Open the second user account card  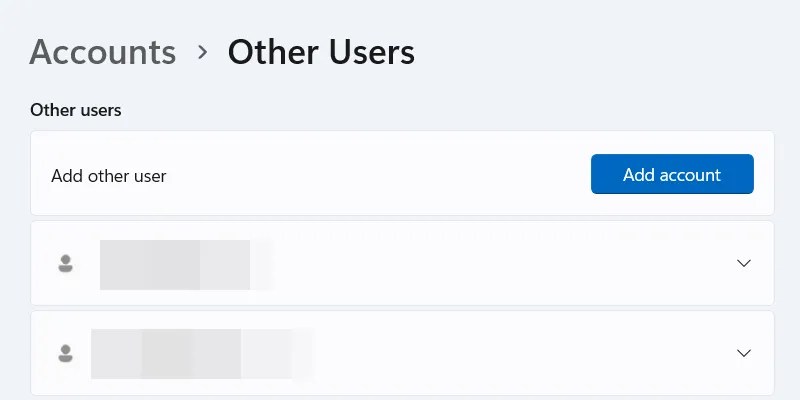pyautogui.click(x=402, y=353)
